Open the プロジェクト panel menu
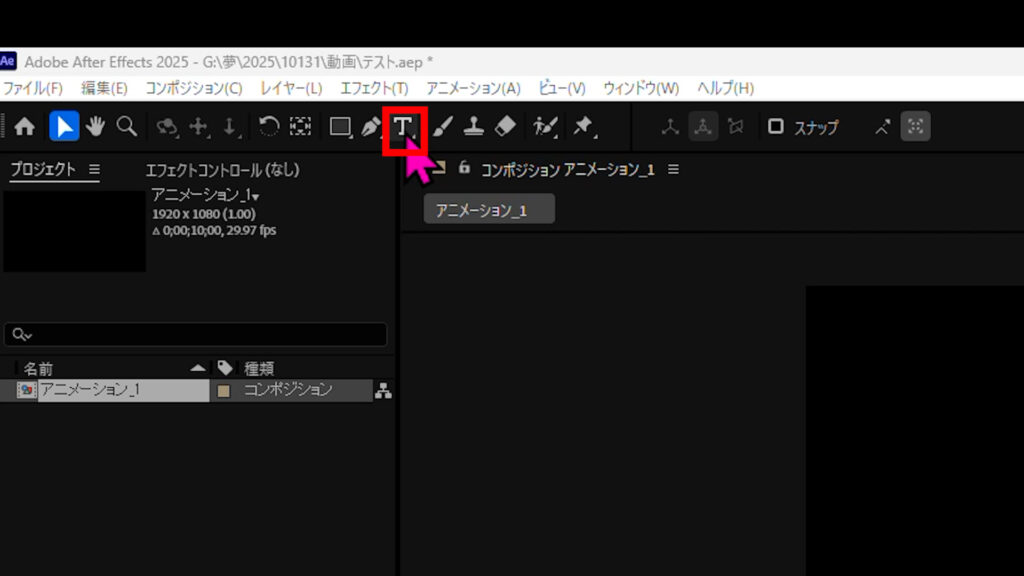This screenshot has height=576, width=1024. click(x=94, y=170)
